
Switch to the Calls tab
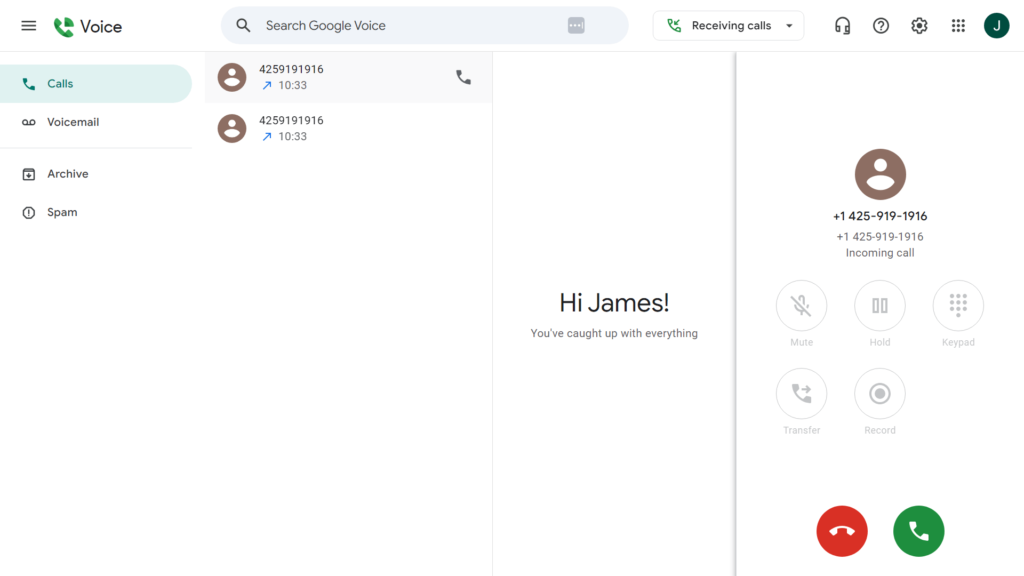click(62, 83)
